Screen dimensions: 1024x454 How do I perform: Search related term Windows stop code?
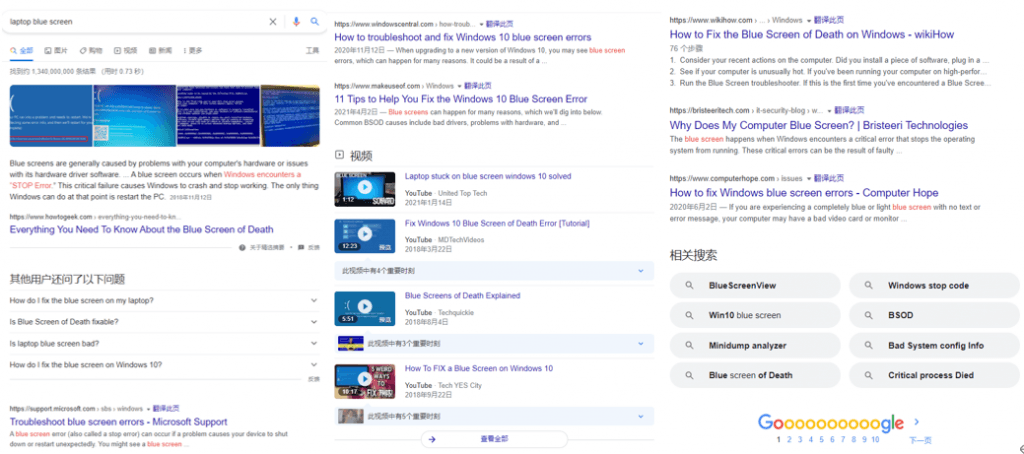pos(934,285)
